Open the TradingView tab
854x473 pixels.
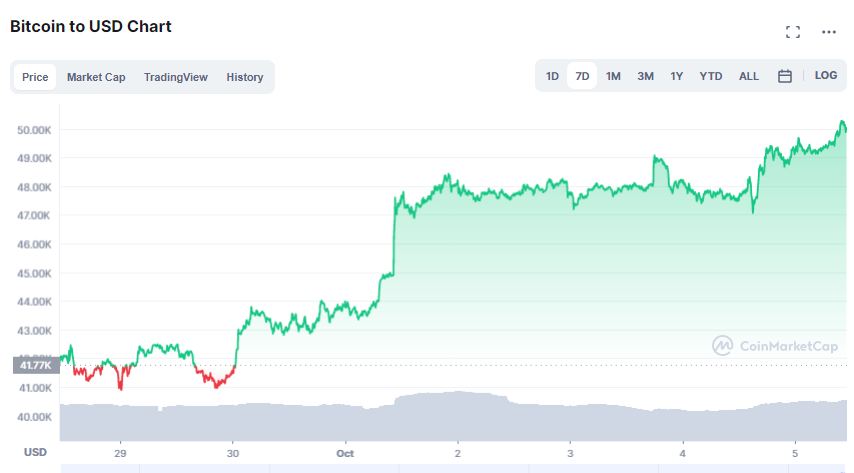pos(175,77)
